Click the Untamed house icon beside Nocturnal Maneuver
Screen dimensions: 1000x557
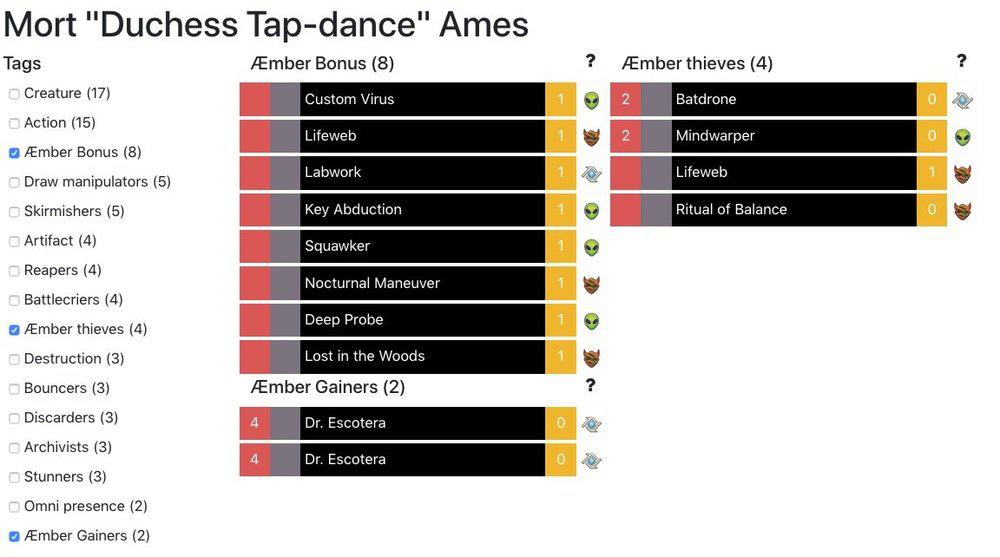[592, 284]
